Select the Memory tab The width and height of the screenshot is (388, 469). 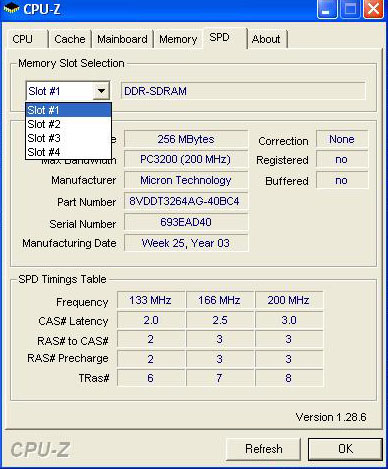178,39
